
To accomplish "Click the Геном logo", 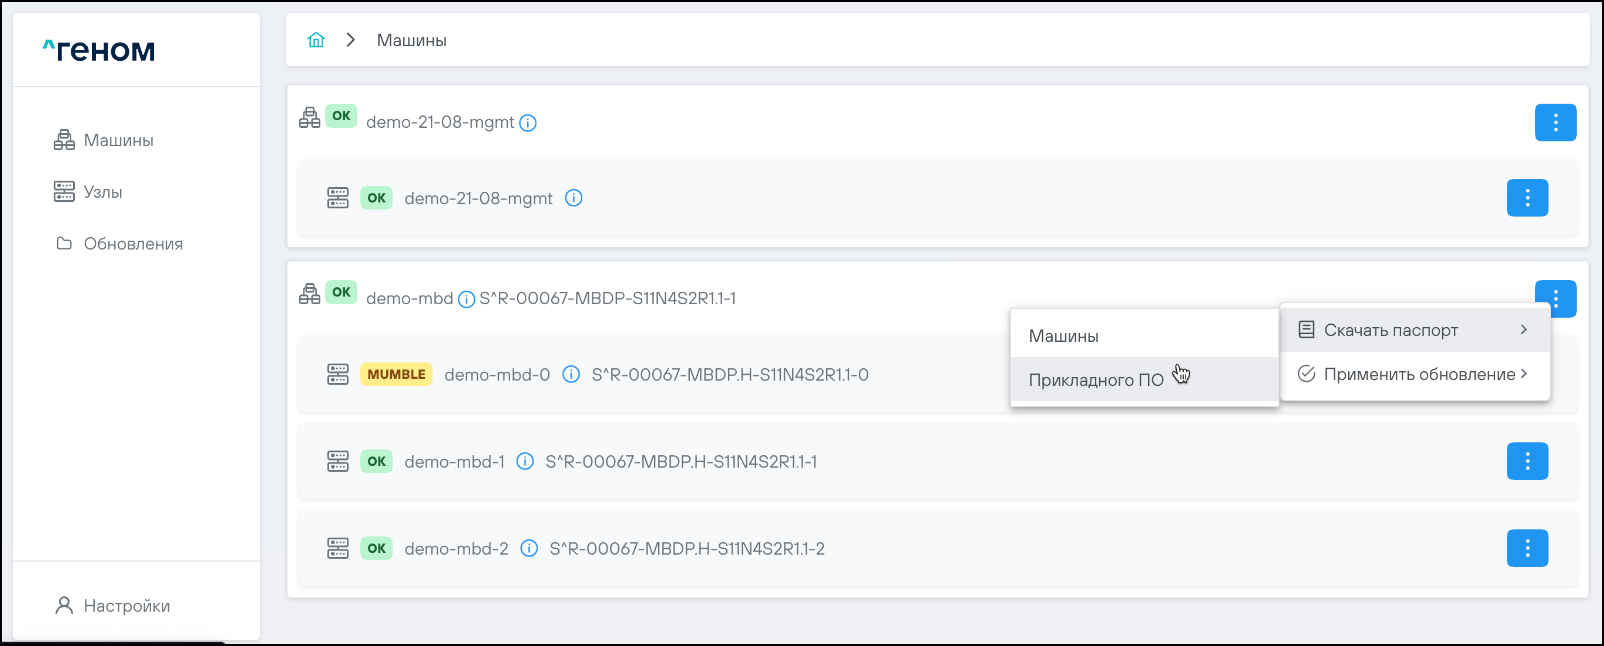I will (99, 50).
